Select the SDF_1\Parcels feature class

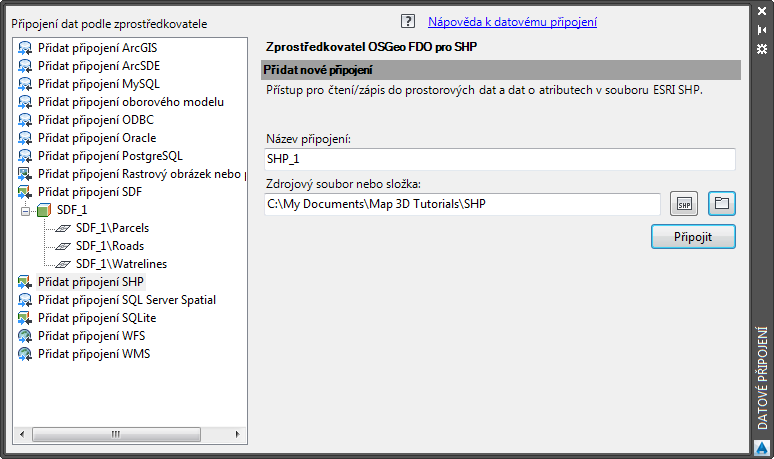(x=112, y=228)
